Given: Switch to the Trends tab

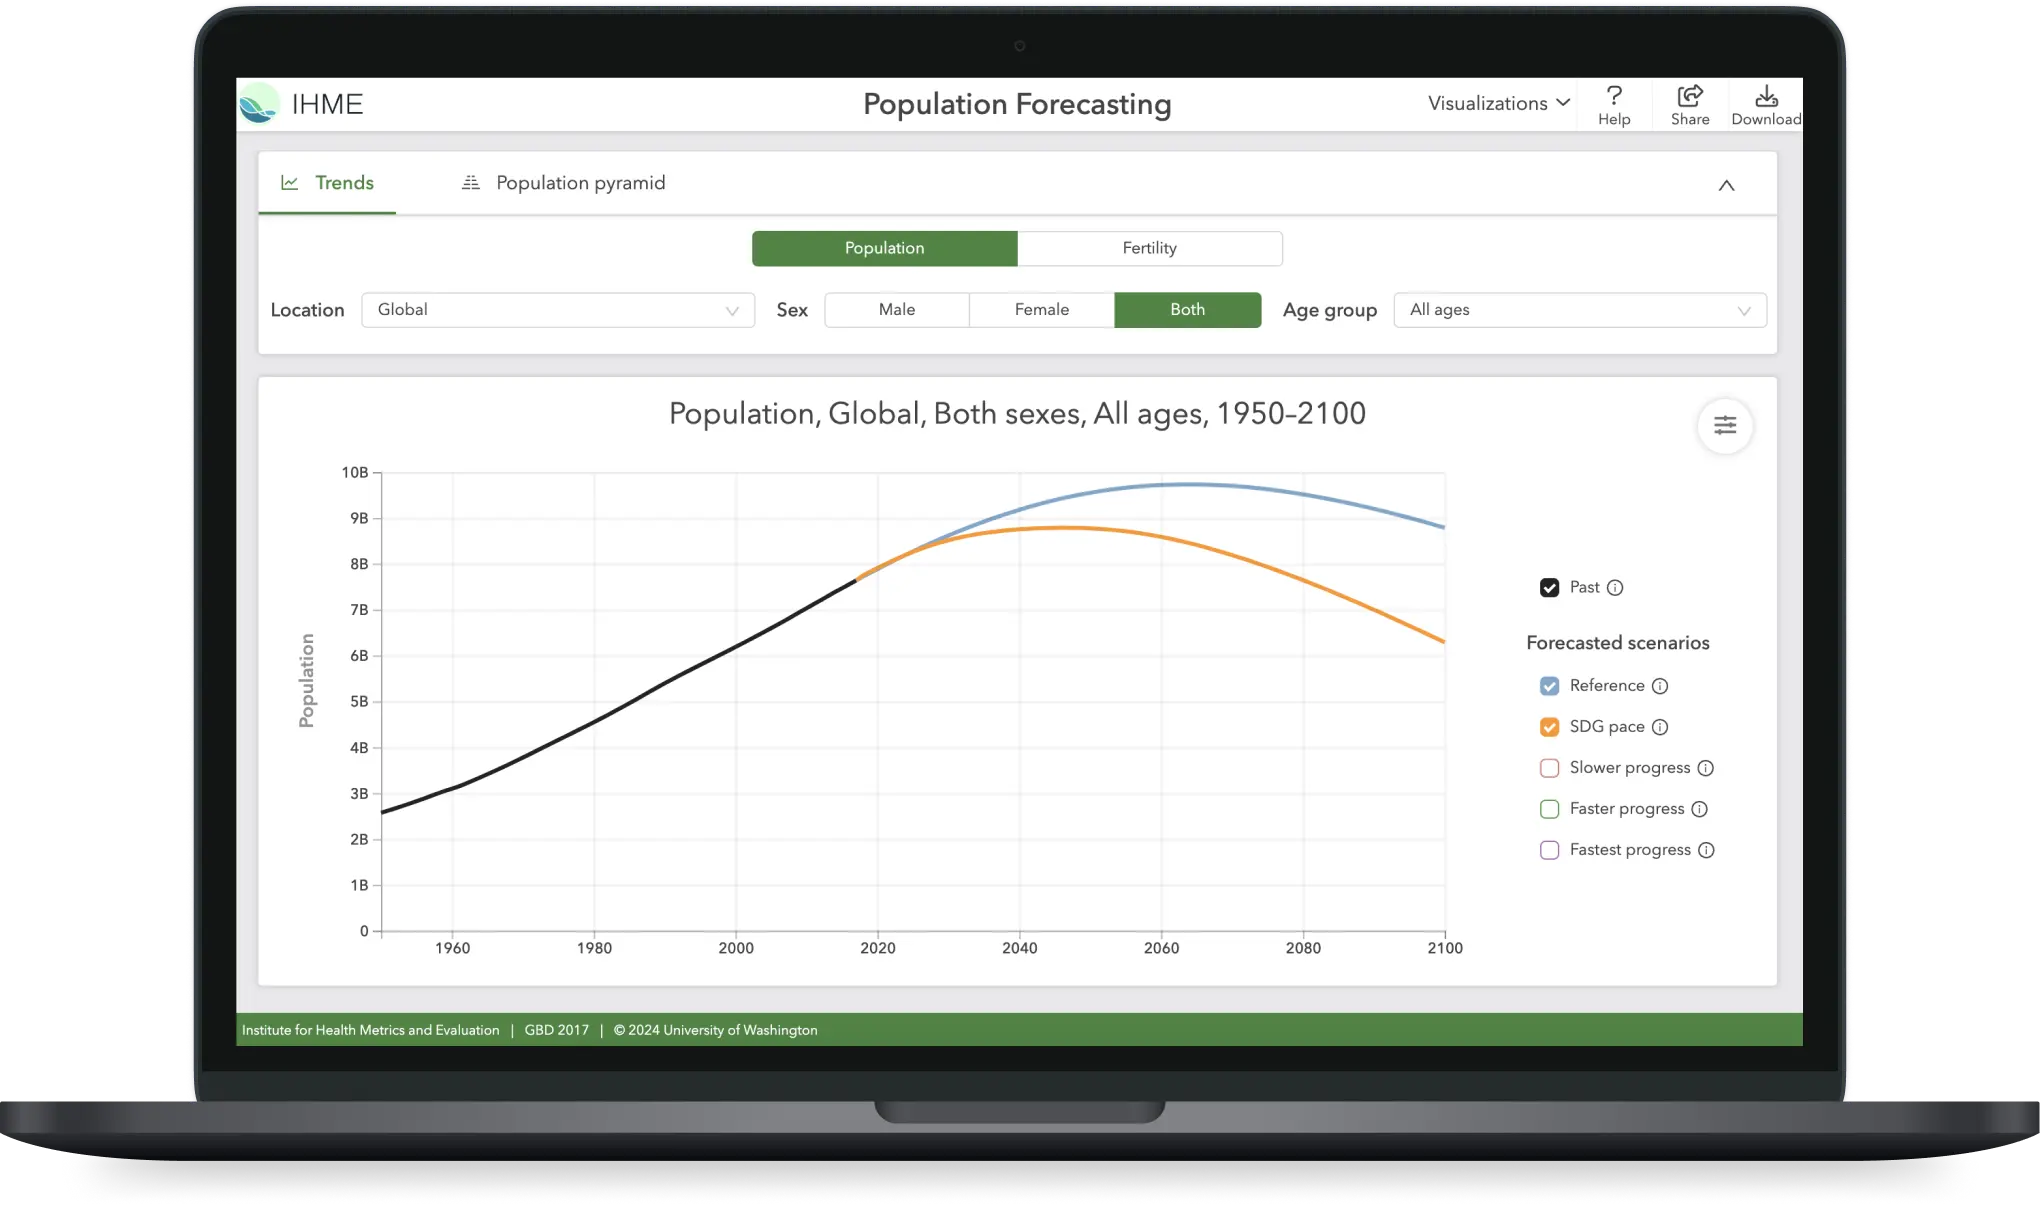Looking at the screenshot, I should pos(327,183).
